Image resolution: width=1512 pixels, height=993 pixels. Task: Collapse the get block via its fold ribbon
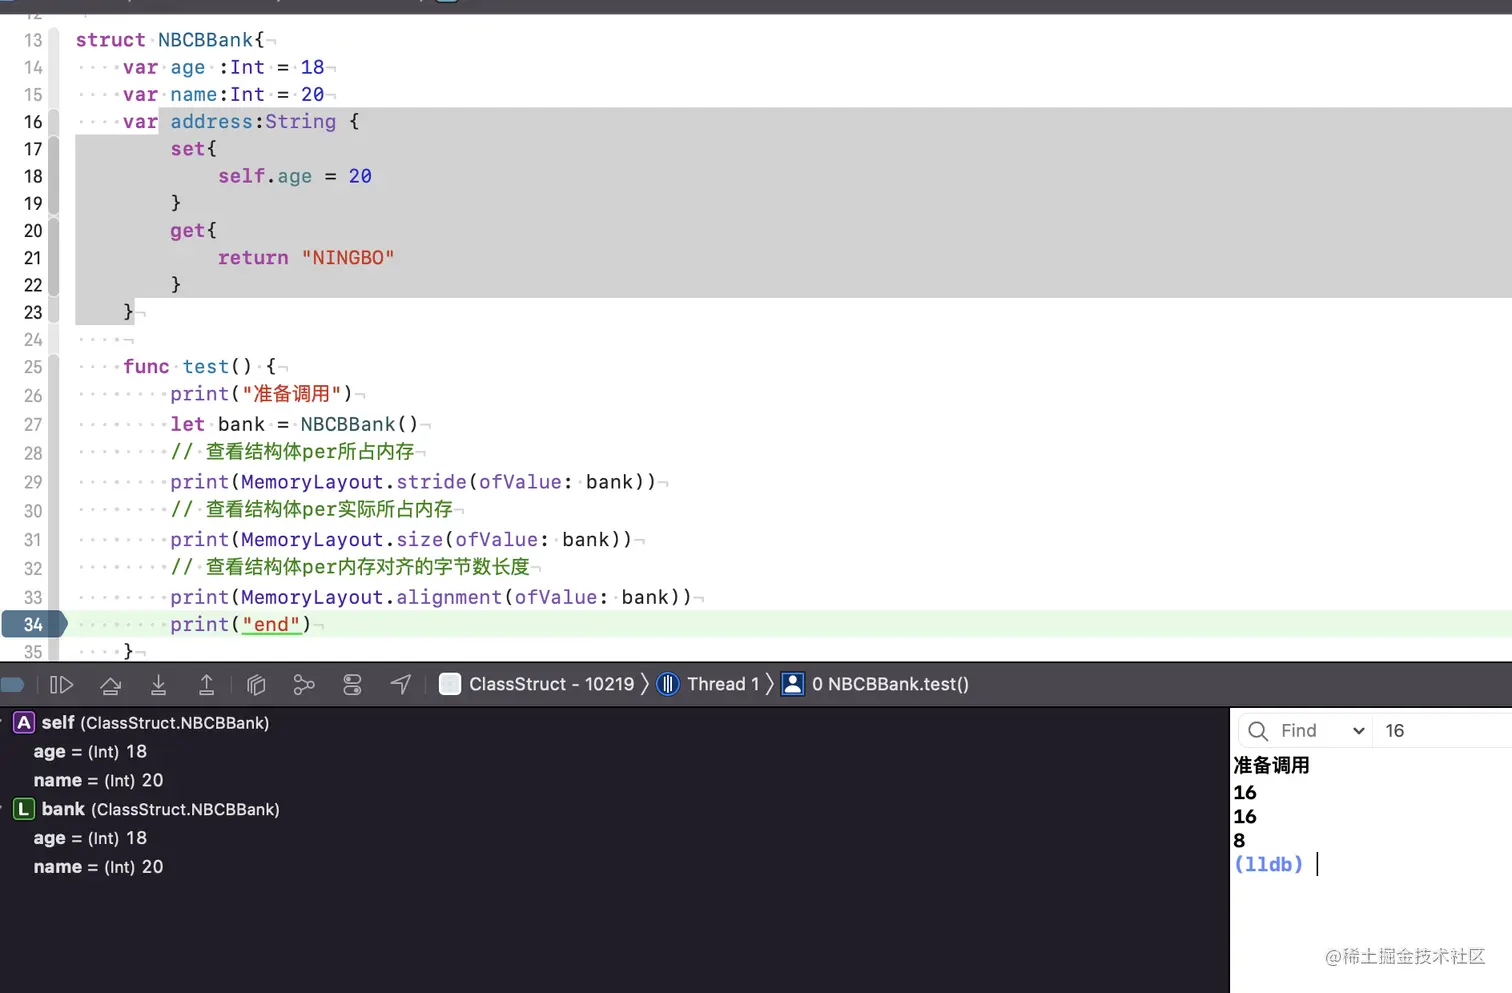click(x=54, y=257)
